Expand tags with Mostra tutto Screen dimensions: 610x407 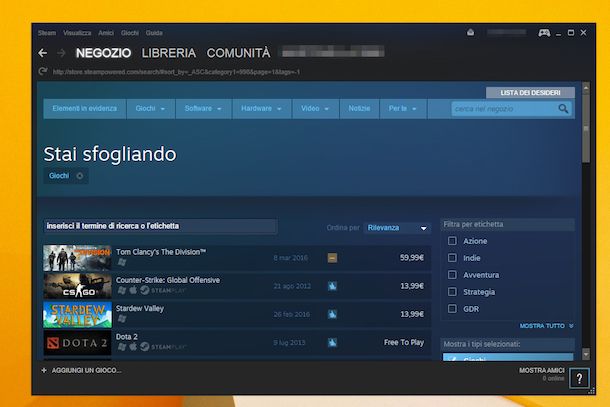[546, 326]
